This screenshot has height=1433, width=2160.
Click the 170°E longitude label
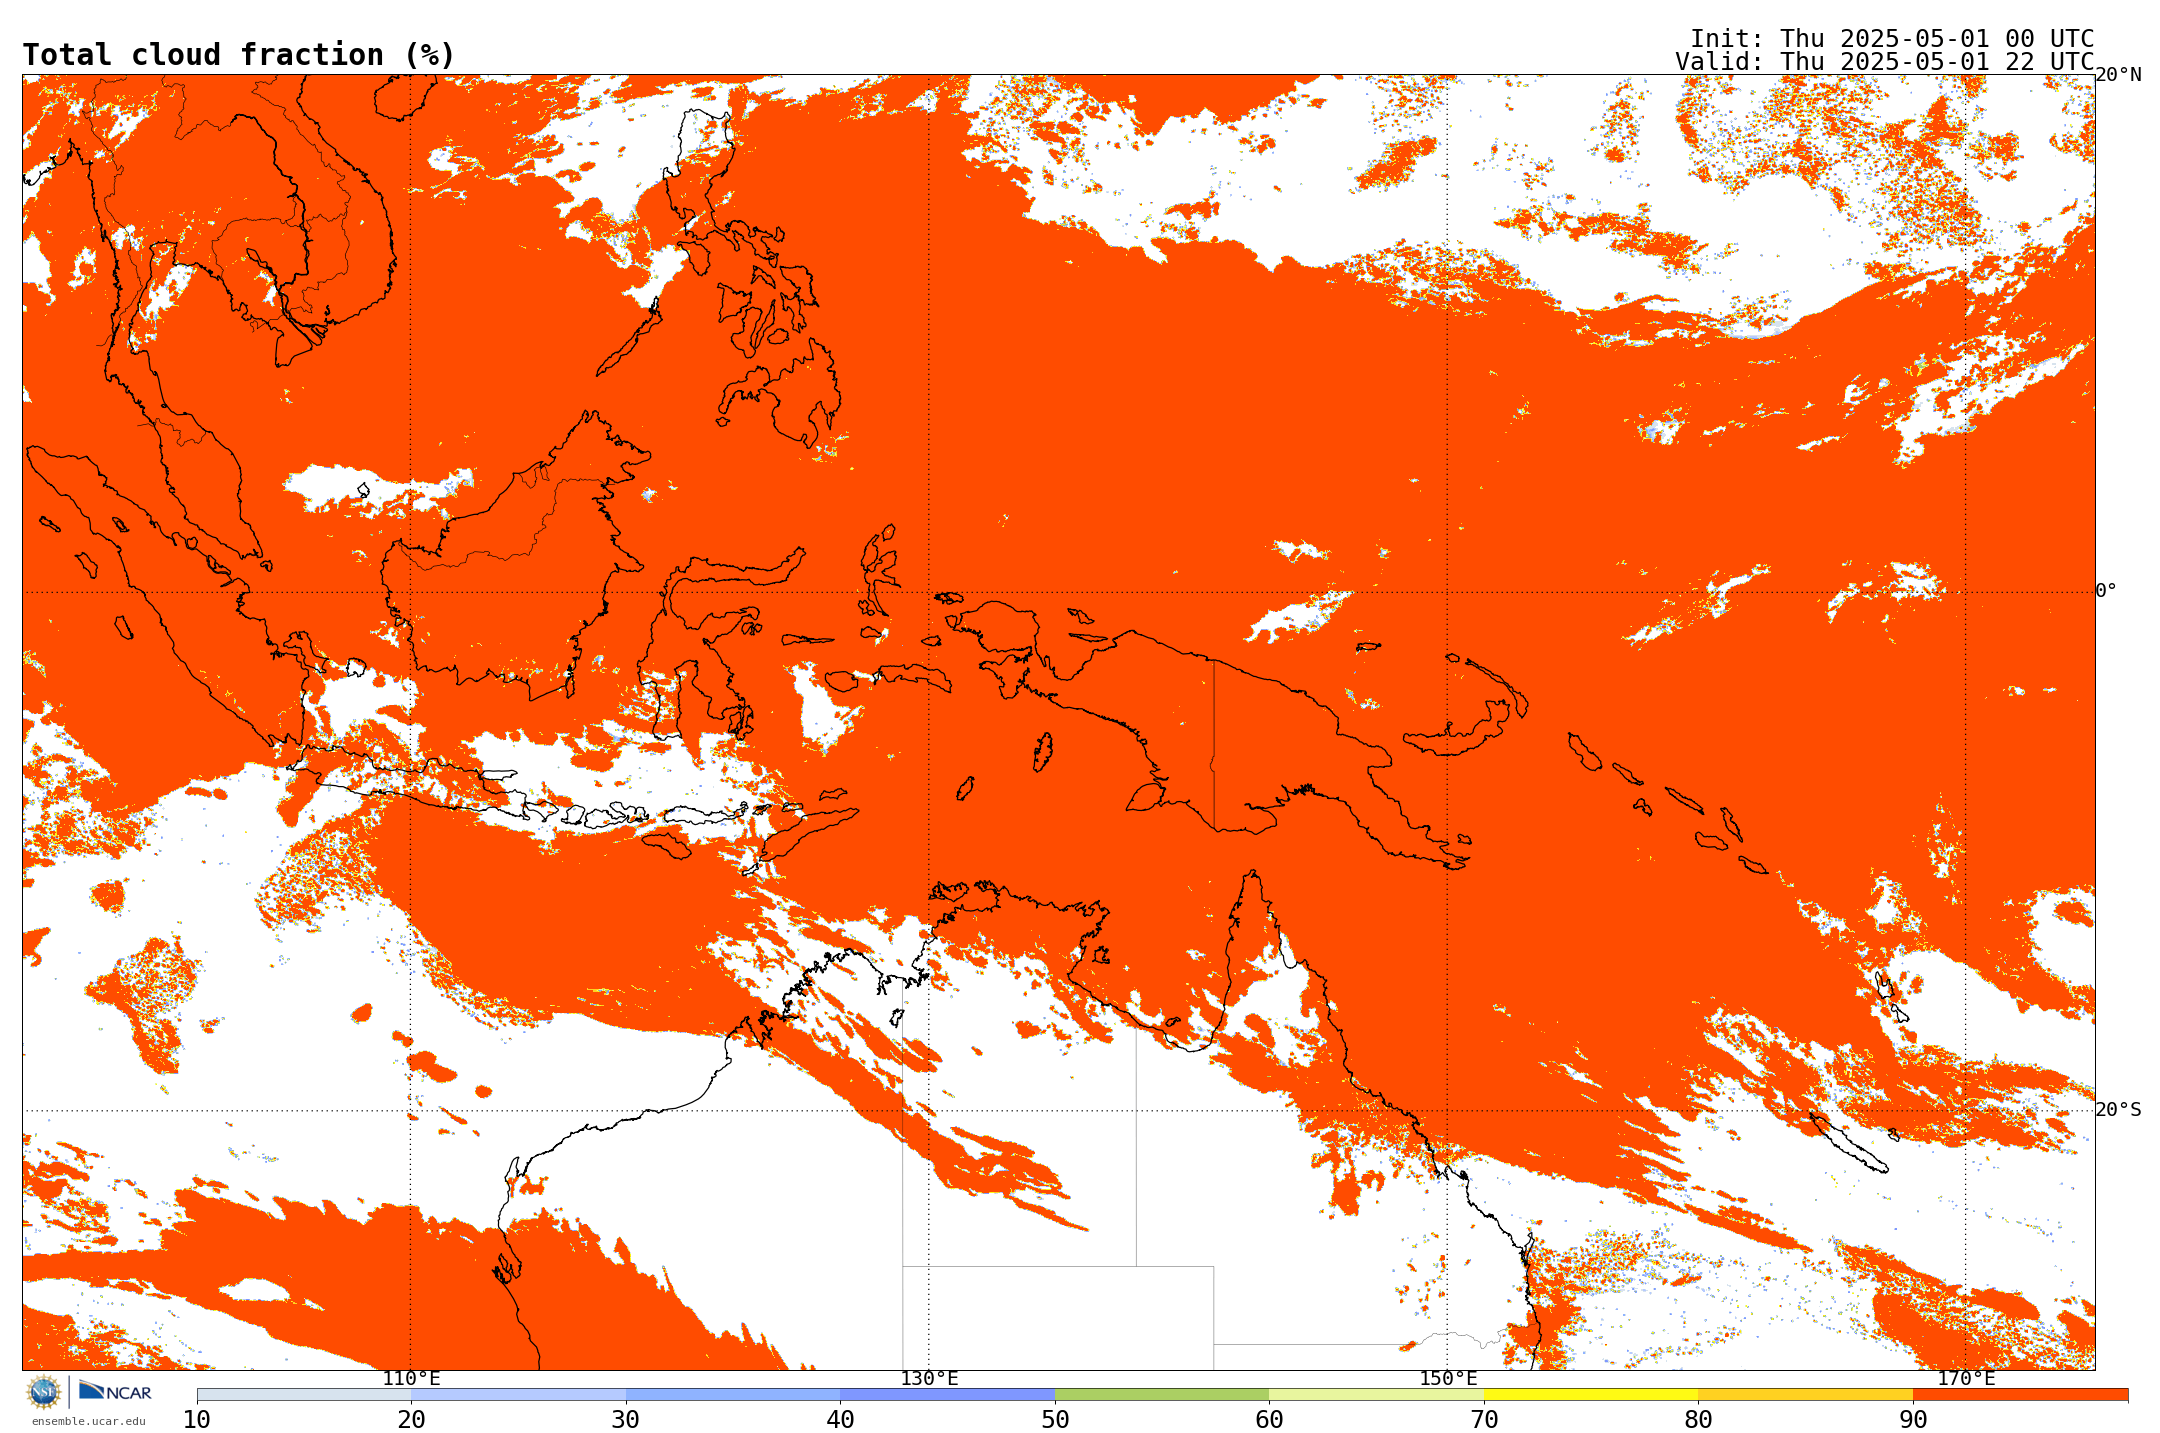point(1966,1379)
